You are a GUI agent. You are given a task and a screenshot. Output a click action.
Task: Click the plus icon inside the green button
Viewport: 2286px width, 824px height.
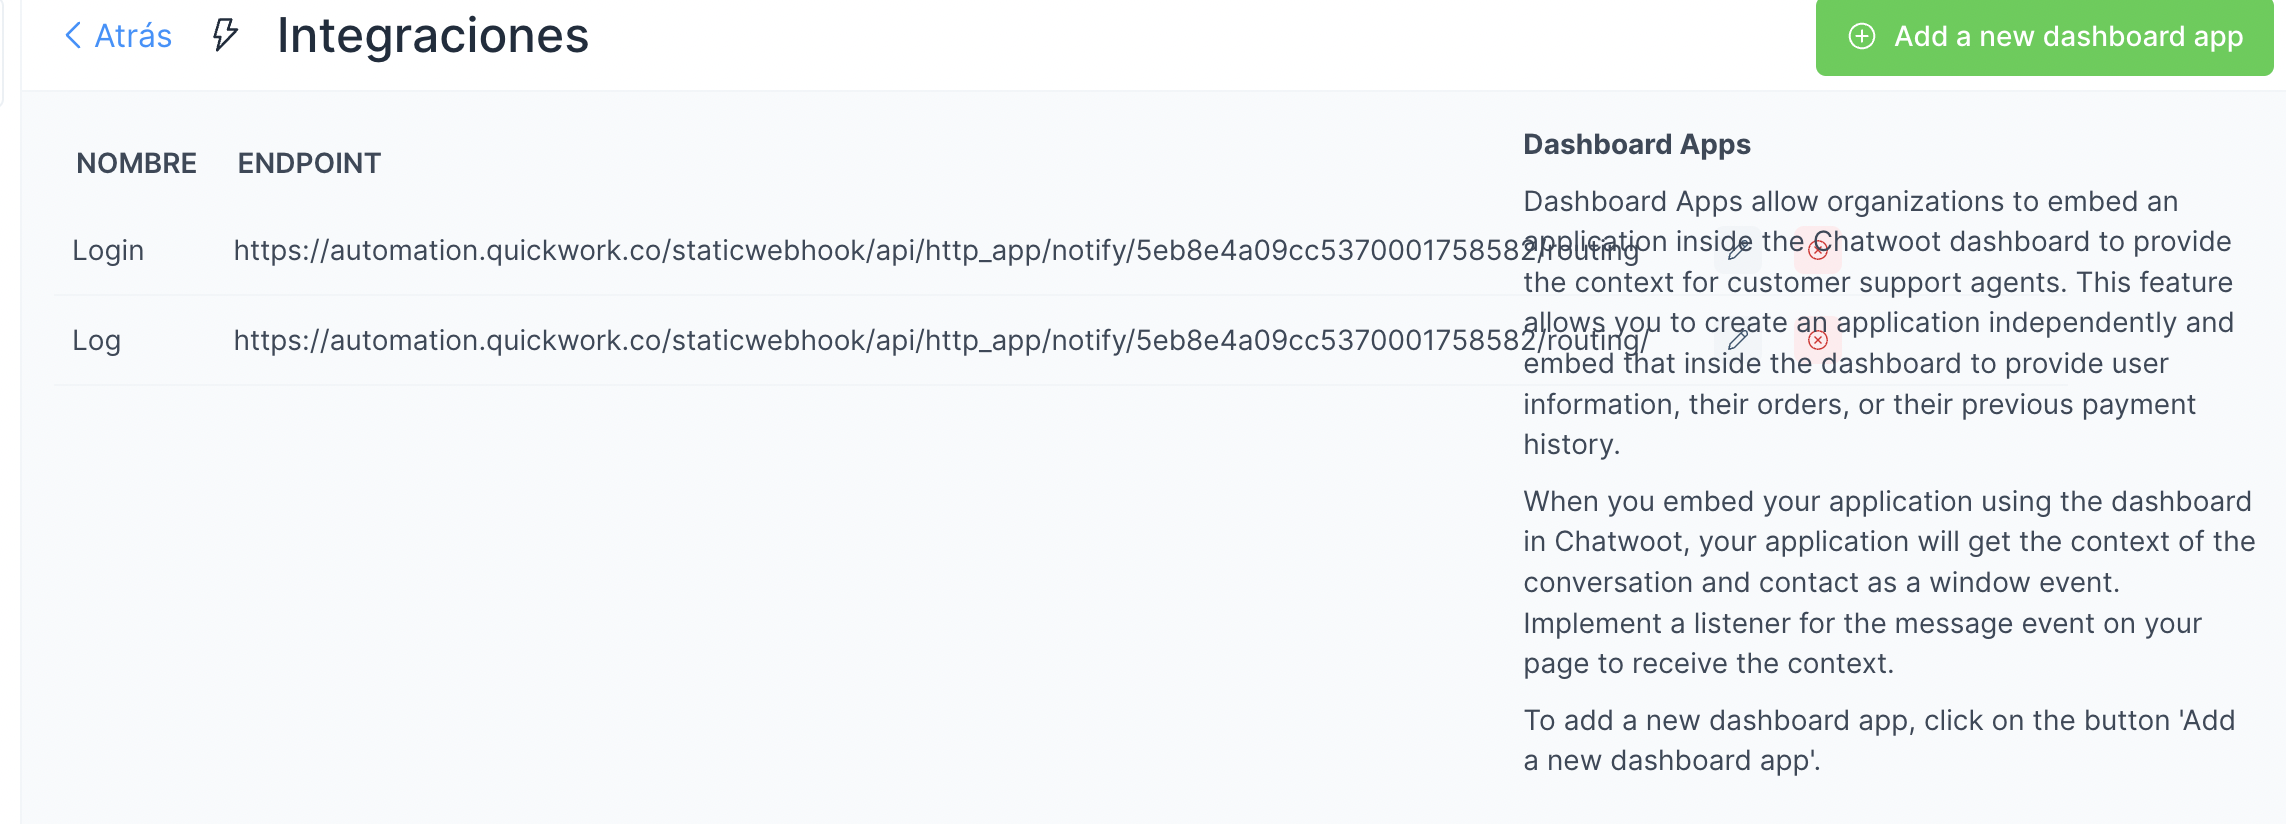point(1861,37)
